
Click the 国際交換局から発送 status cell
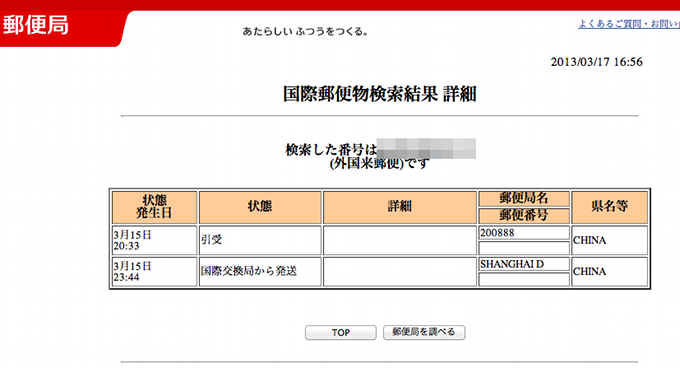point(260,271)
